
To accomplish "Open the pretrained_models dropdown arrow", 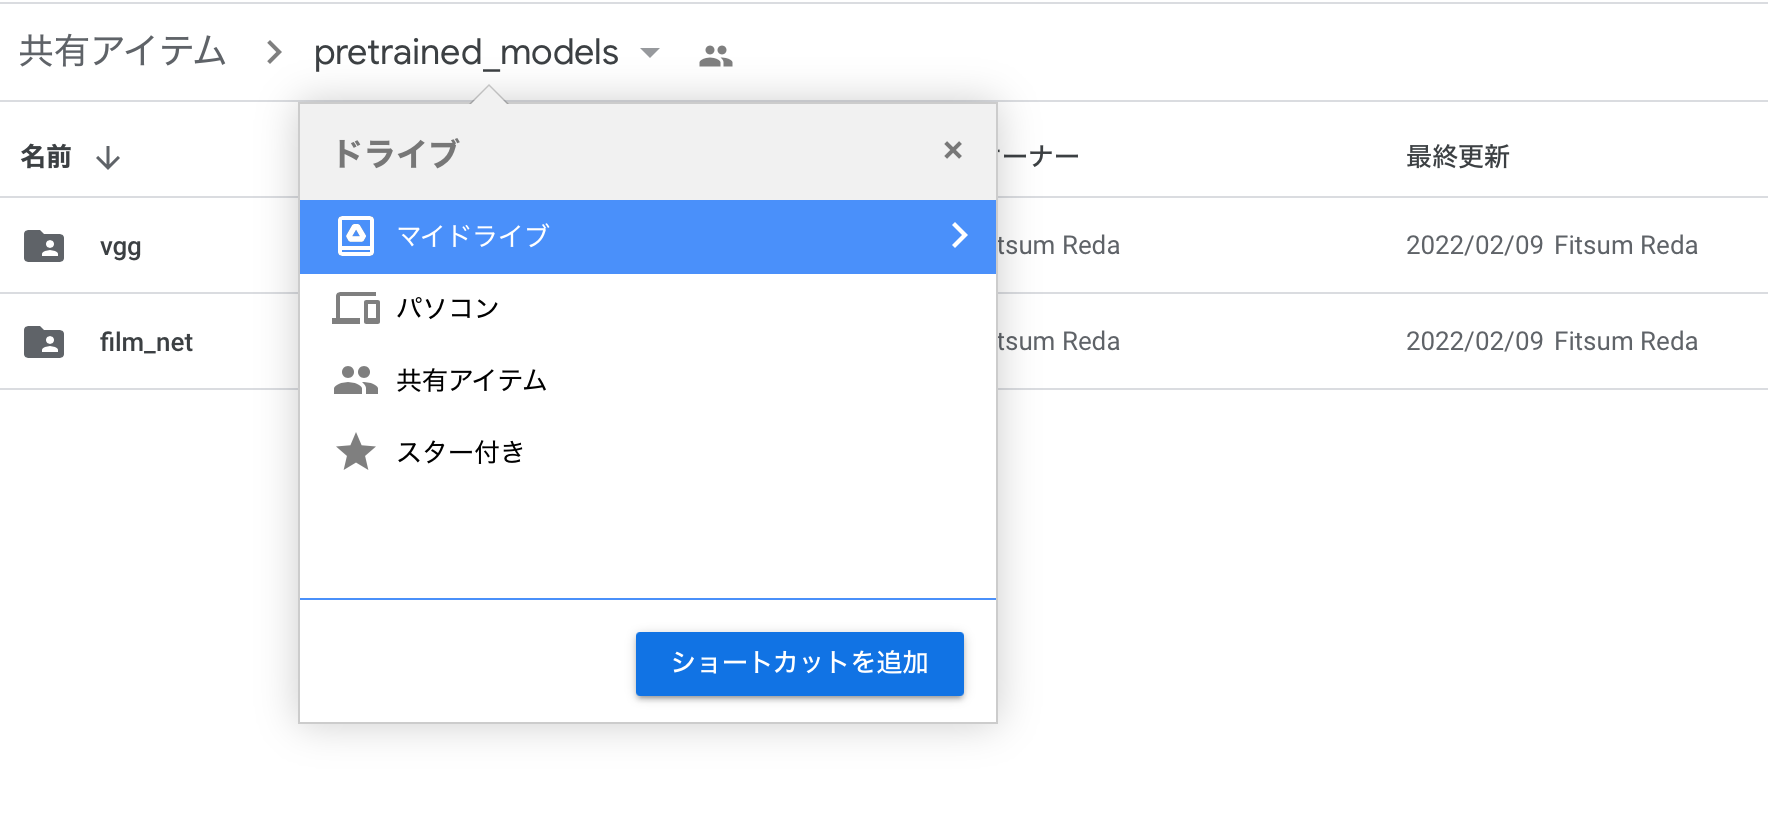I will coord(650,53).
